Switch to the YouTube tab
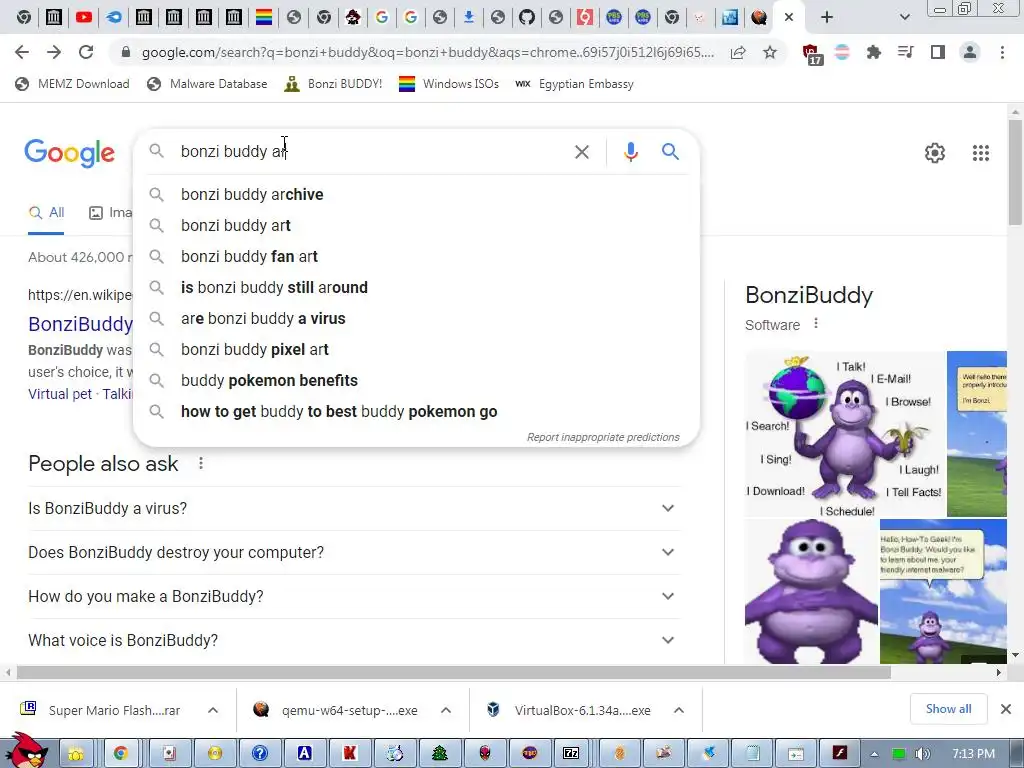Image resolution: width=1024 pixels, height=768 pixels. pos(84,18)
